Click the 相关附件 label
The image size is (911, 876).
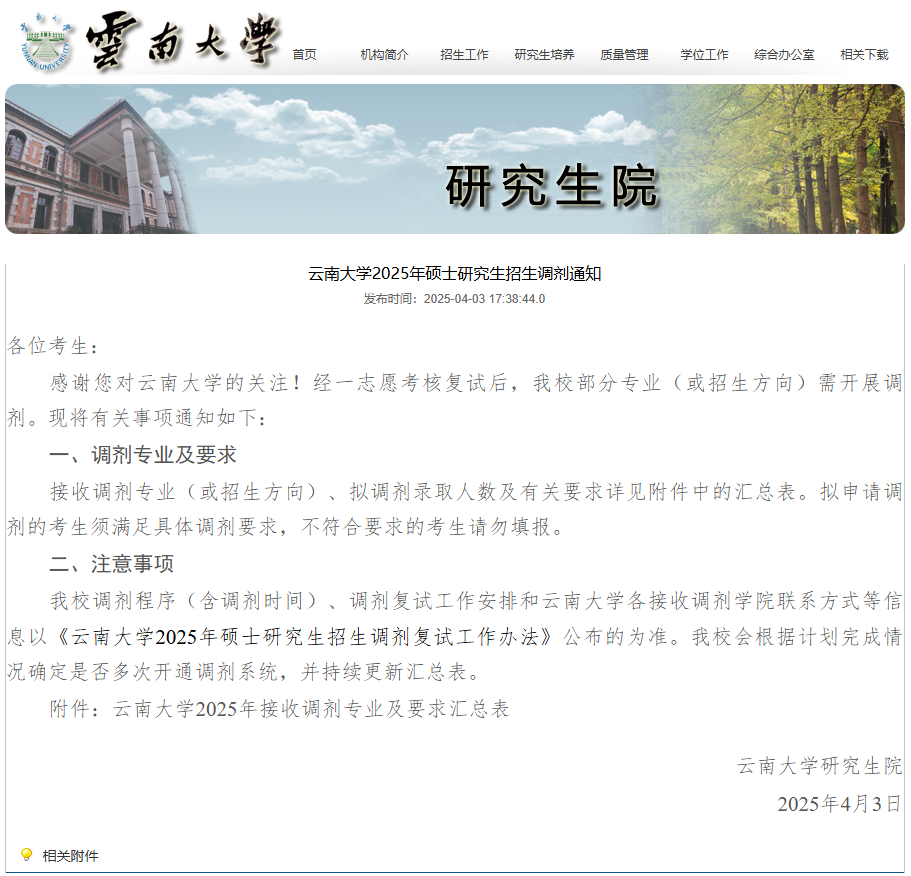coord(70,856)
